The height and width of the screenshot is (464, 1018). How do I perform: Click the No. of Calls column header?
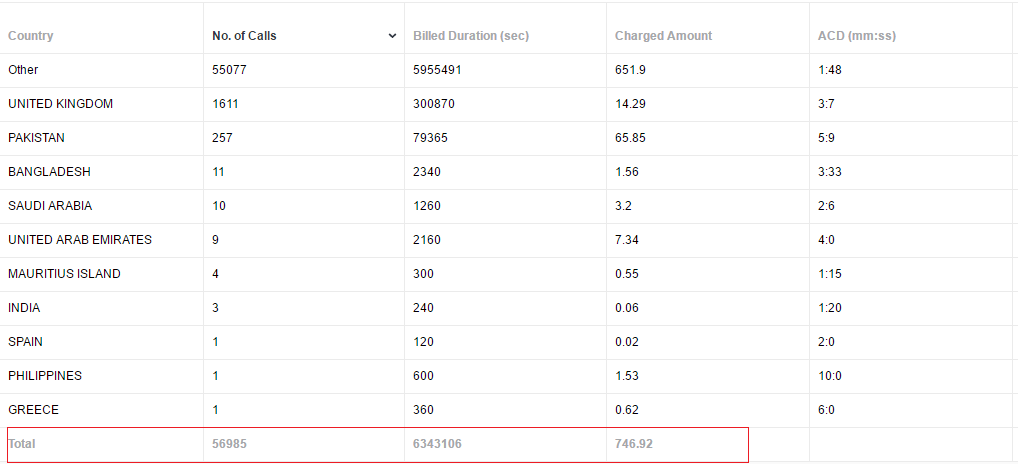click(244, 36)
